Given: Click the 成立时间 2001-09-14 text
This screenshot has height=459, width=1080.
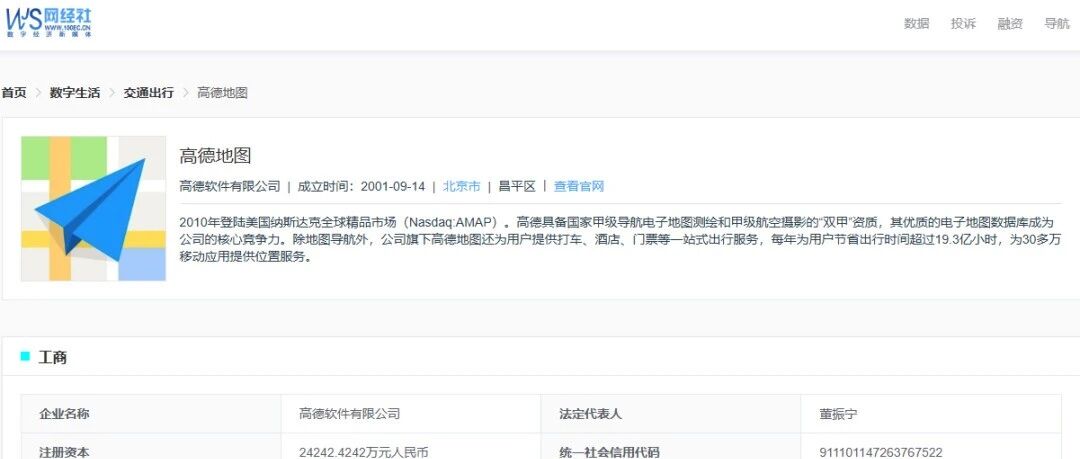Looking at the screenshot, I should (361, 186).
